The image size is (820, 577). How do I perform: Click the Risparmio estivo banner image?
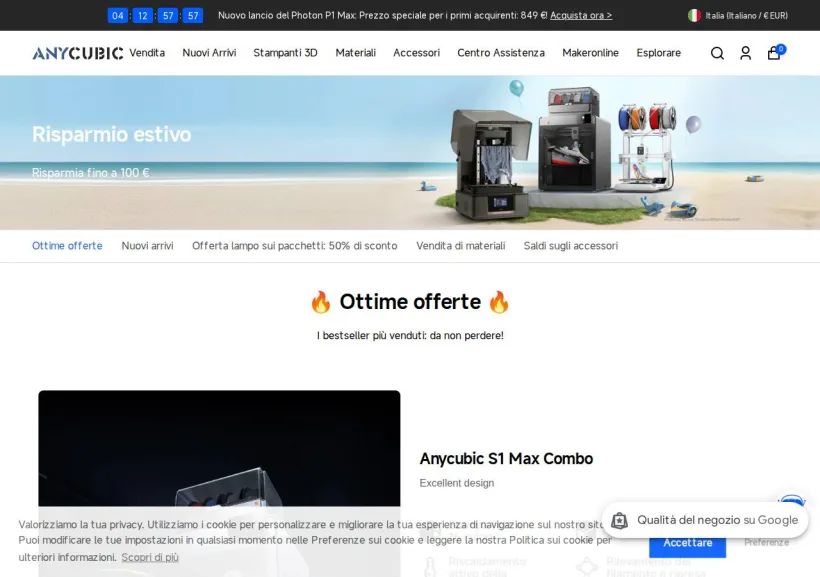pyautogui.click(x=410, y=153)
